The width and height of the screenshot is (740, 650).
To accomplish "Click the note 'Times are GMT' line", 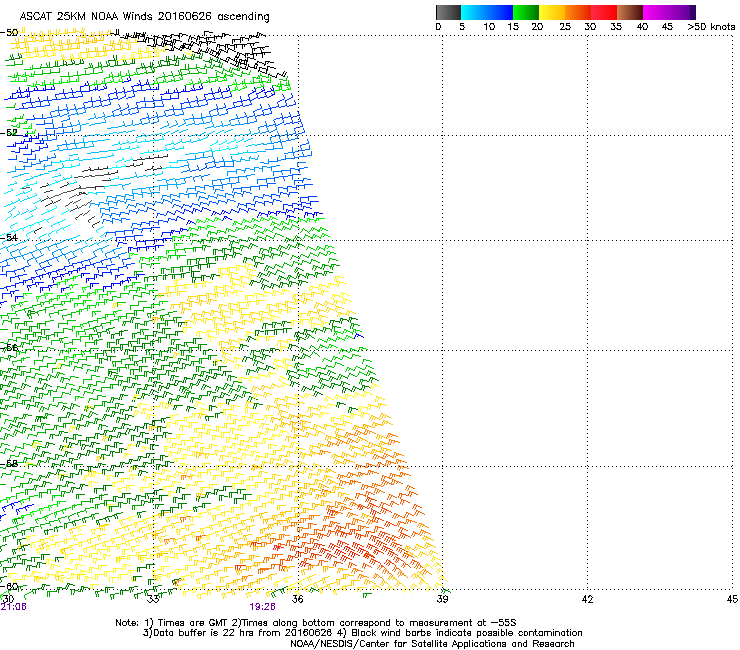I will pos(316,623).
